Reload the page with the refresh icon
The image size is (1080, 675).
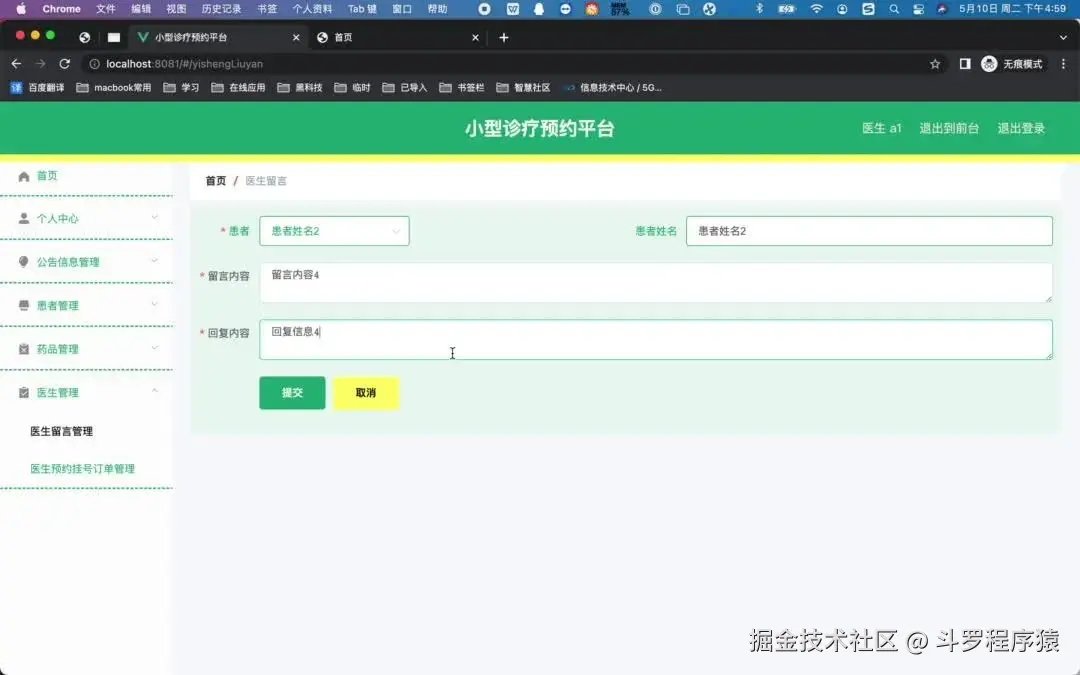65,63
